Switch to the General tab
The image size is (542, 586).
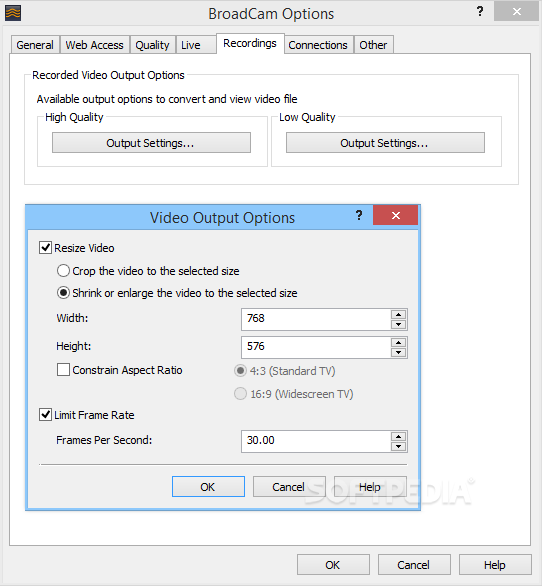35,45
